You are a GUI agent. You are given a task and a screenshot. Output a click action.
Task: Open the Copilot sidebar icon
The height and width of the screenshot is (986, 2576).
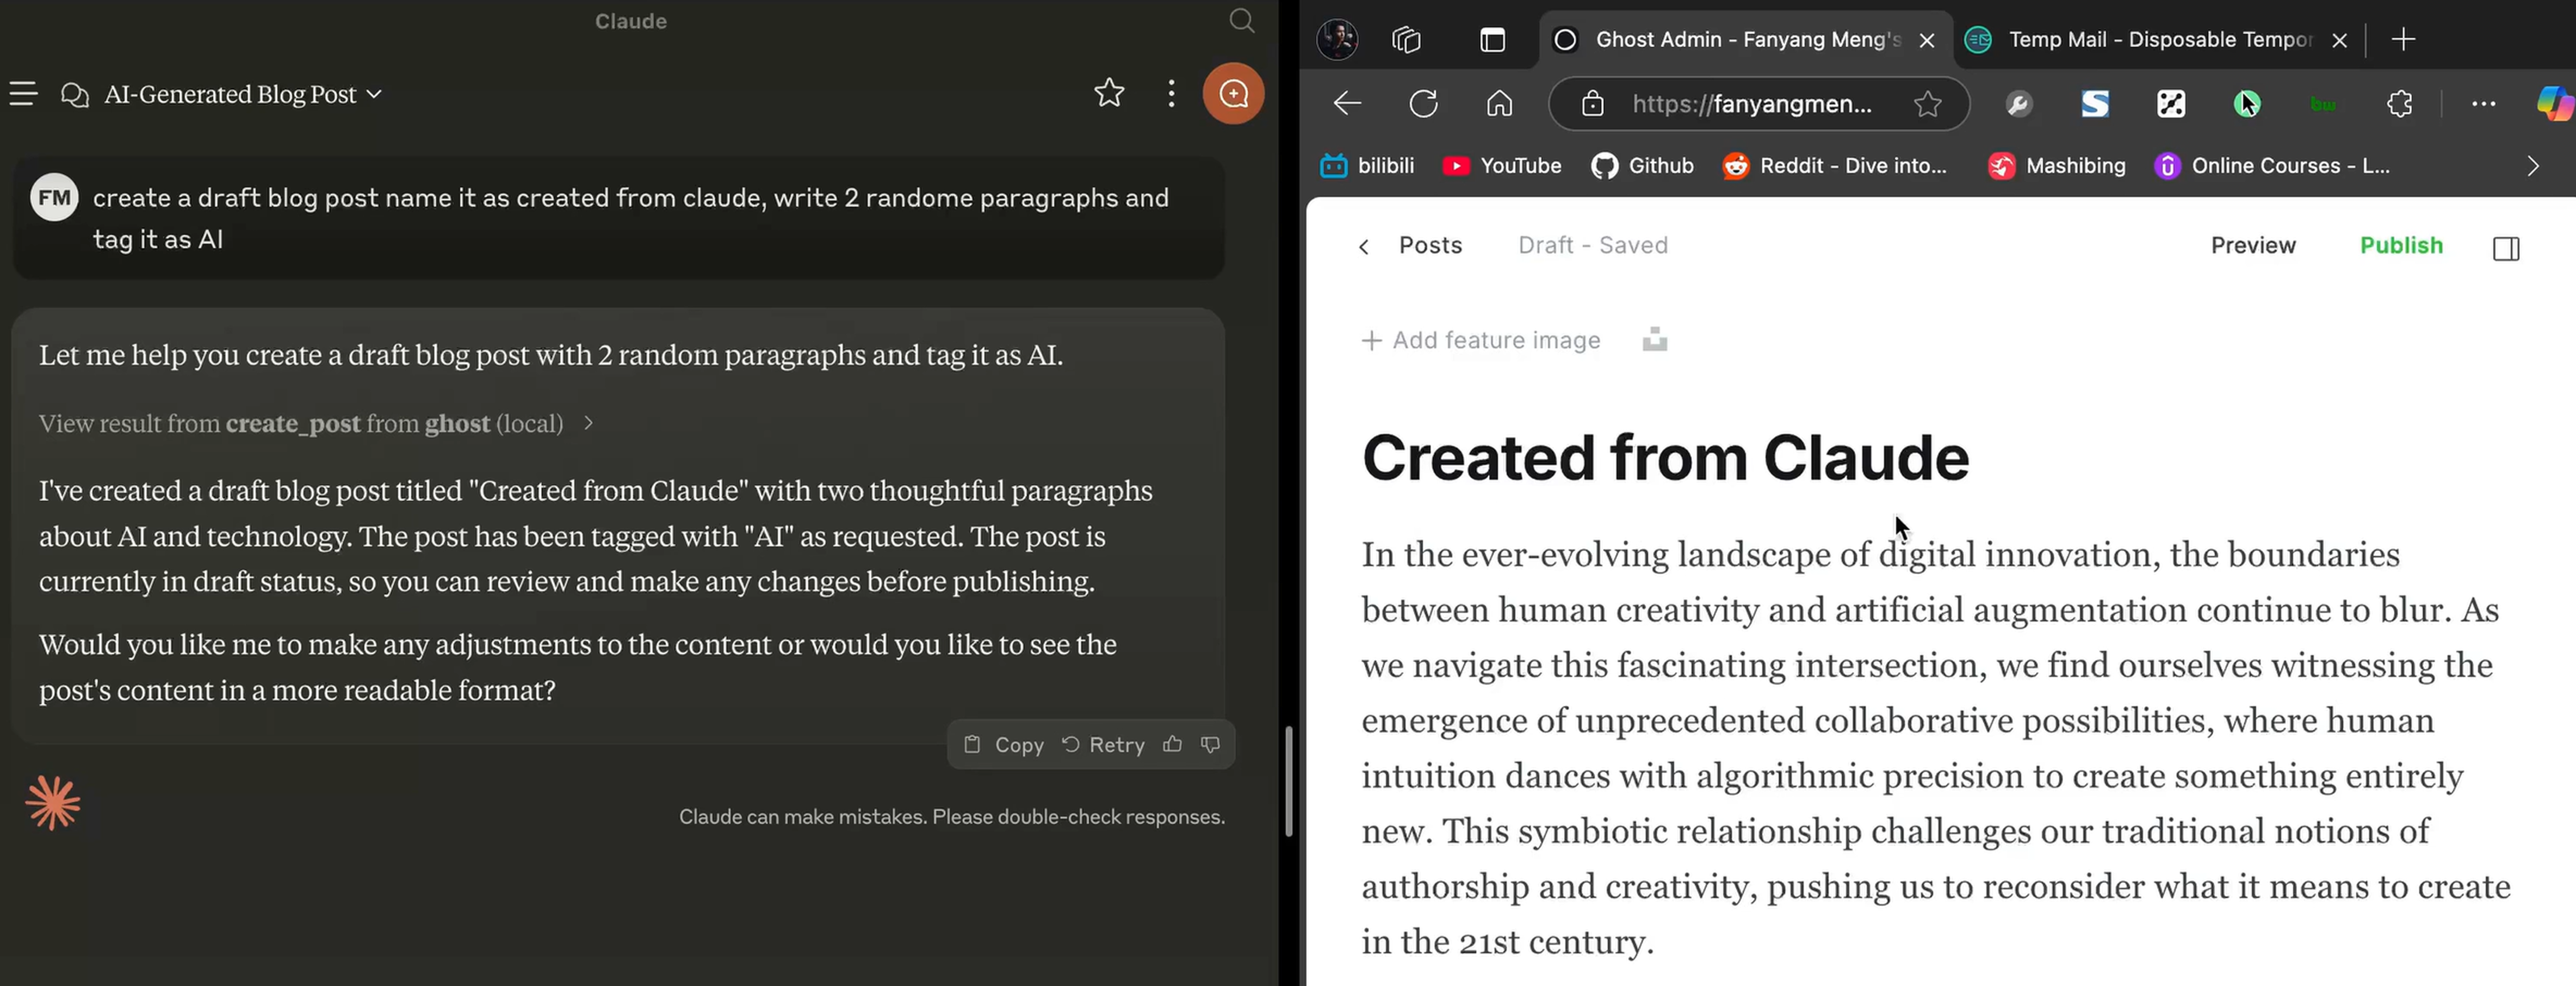[x=2556, y=104]
